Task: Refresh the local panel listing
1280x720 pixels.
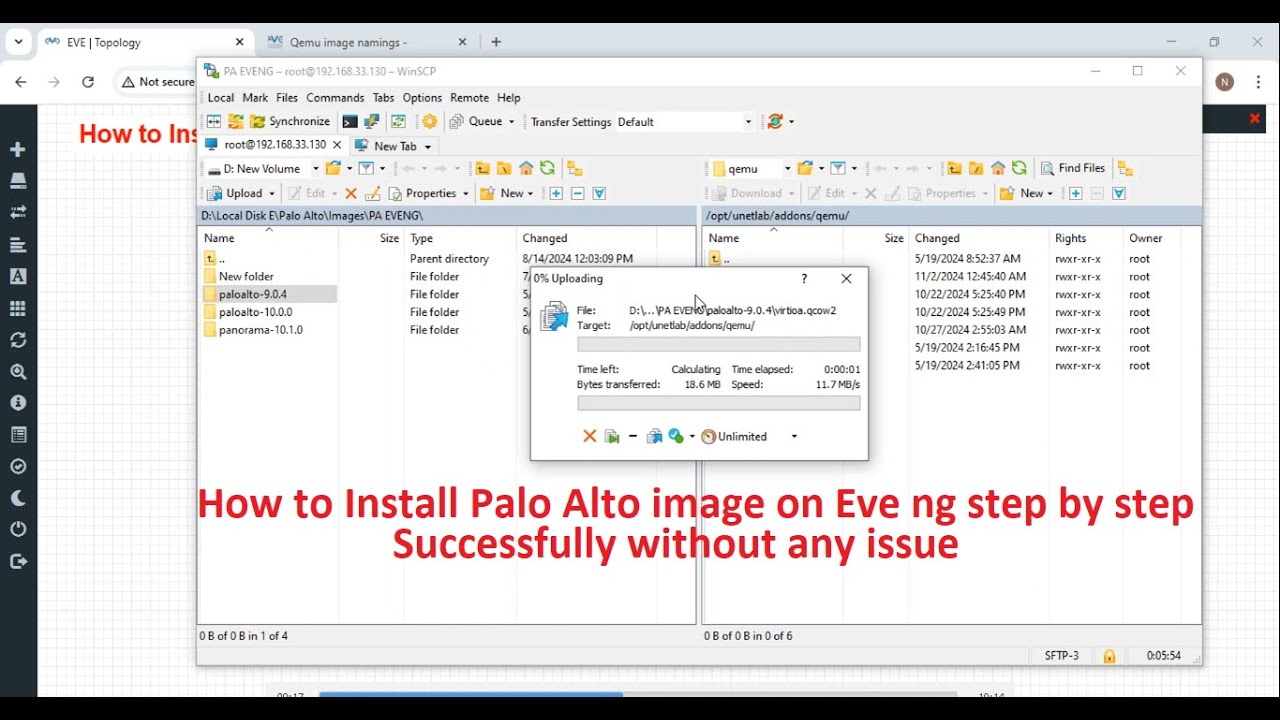Action: pos(547,168)
